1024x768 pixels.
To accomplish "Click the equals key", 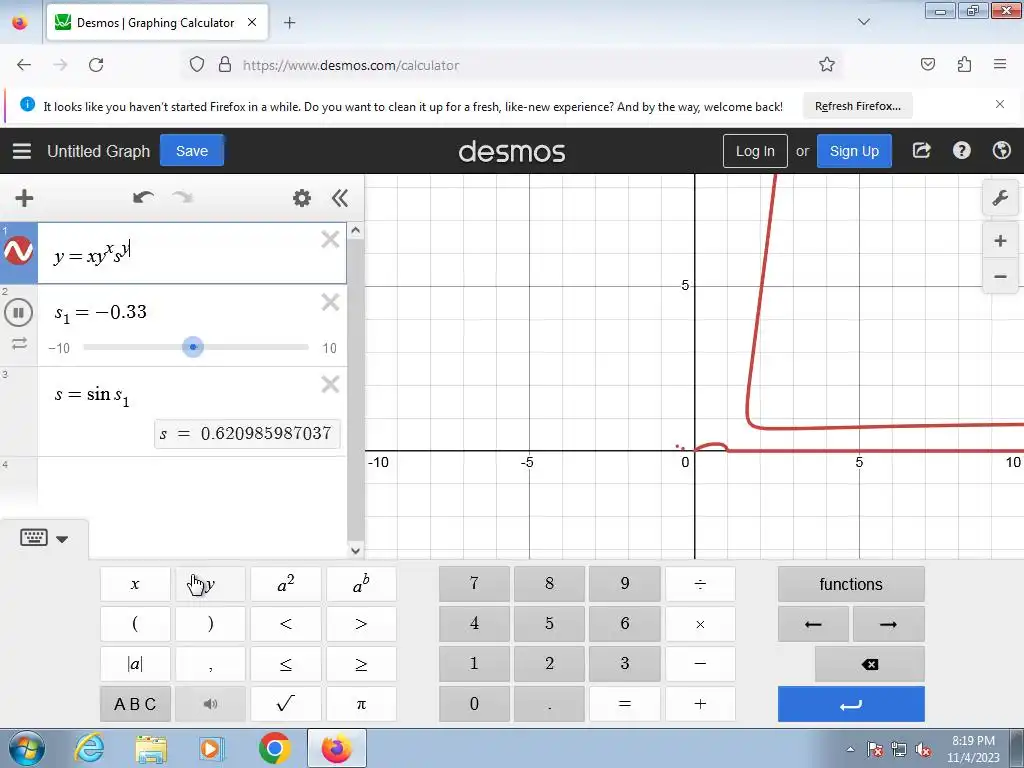I will [x=625, y=703].
